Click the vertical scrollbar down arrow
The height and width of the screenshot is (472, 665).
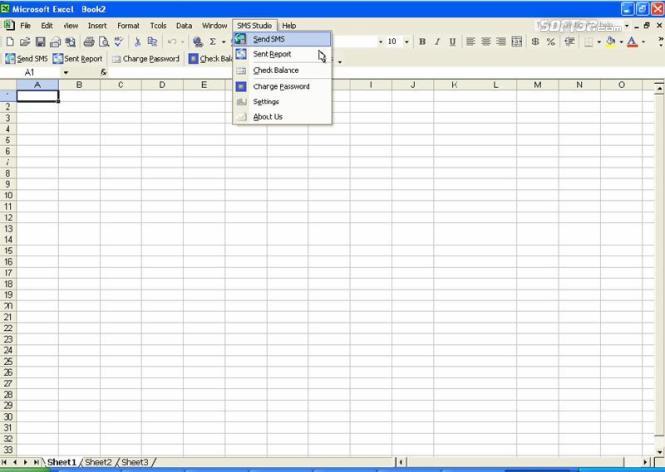659,452
